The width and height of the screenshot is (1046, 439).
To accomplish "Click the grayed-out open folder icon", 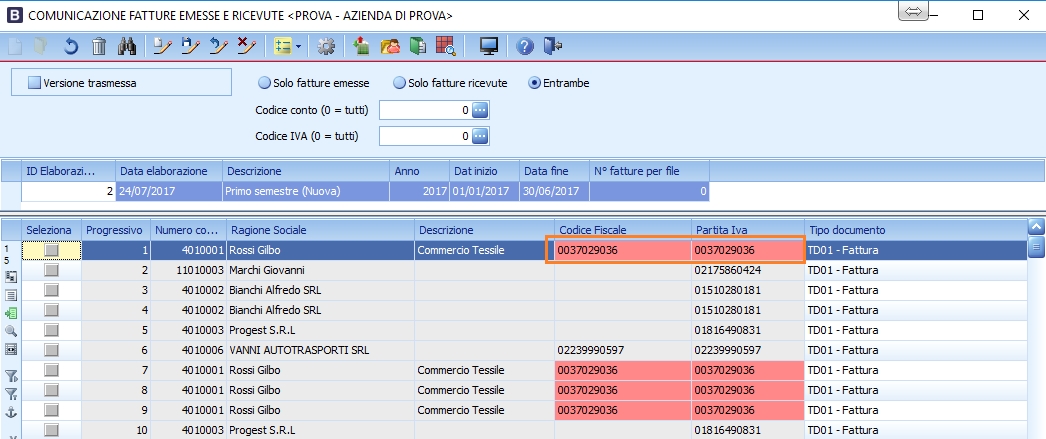I will pos(42,46).
